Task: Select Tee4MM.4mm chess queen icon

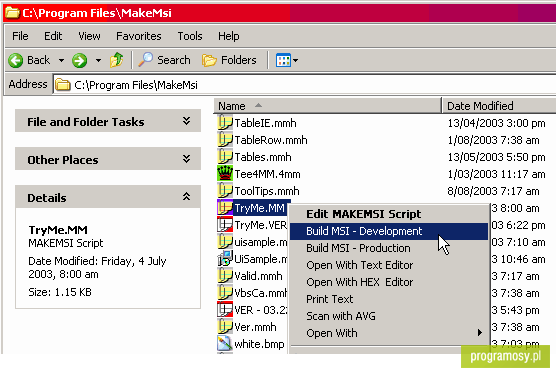Action: (x=224, y=174)
